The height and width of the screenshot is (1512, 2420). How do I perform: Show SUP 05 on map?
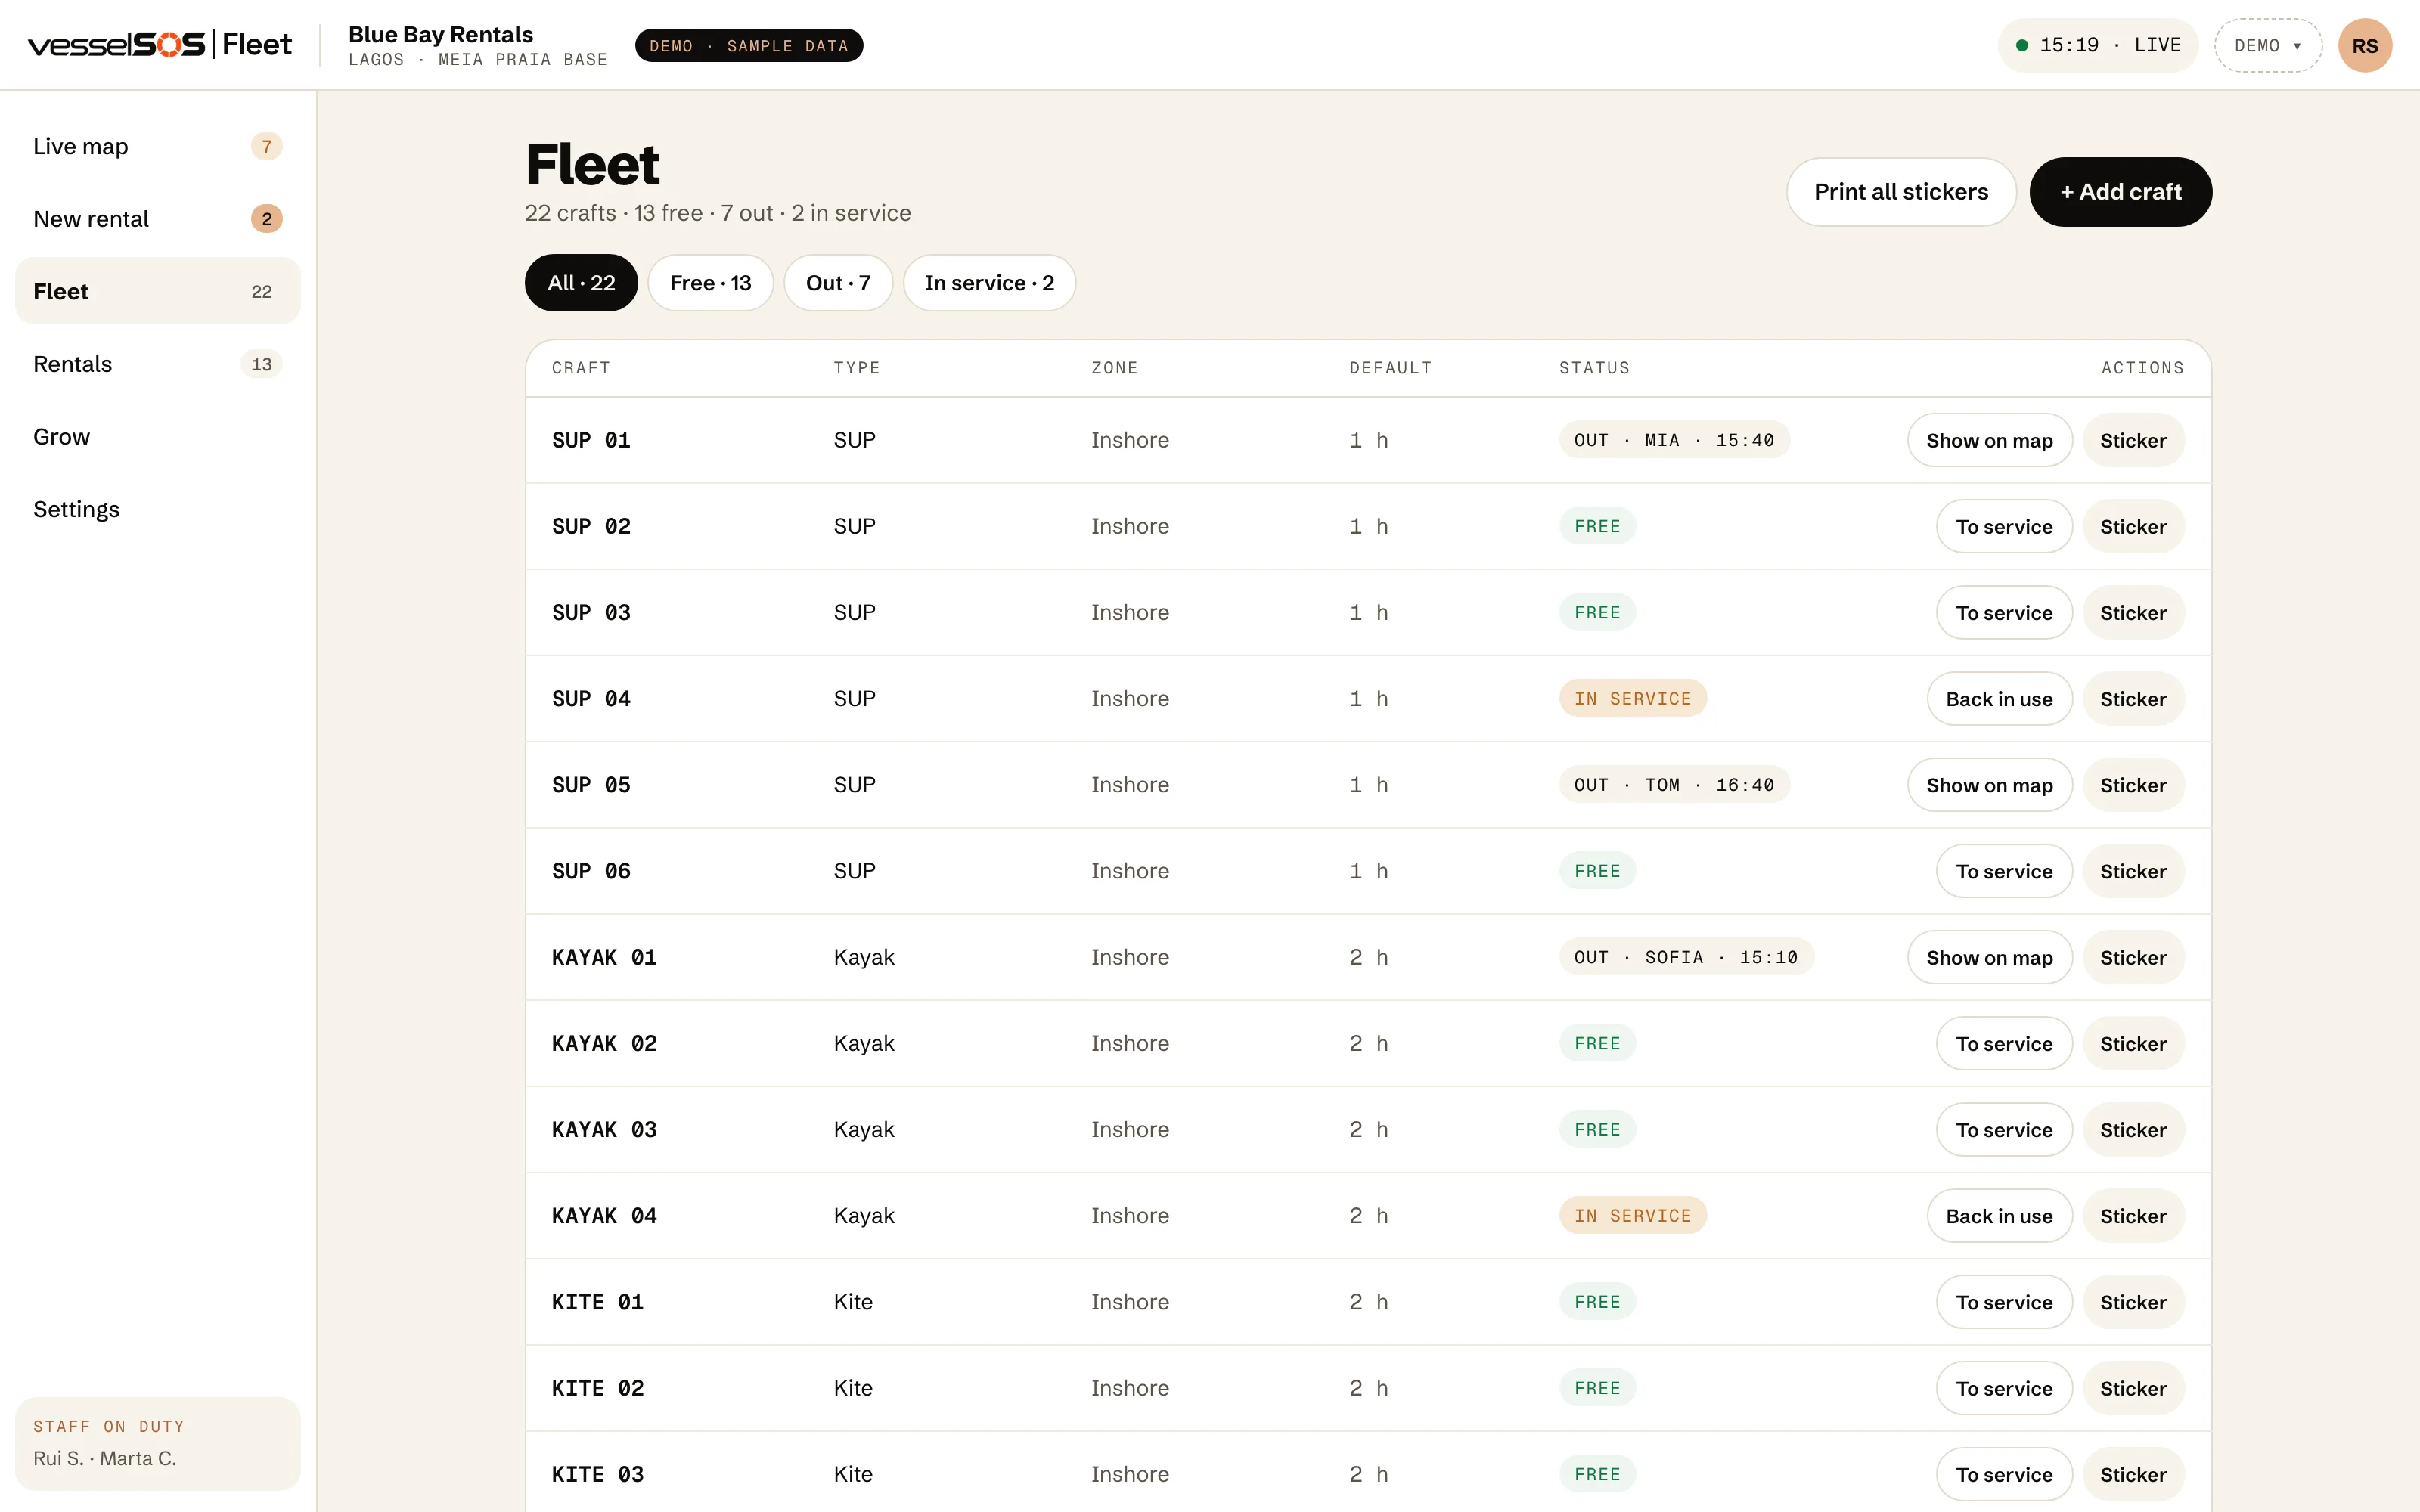point(1989,785)
